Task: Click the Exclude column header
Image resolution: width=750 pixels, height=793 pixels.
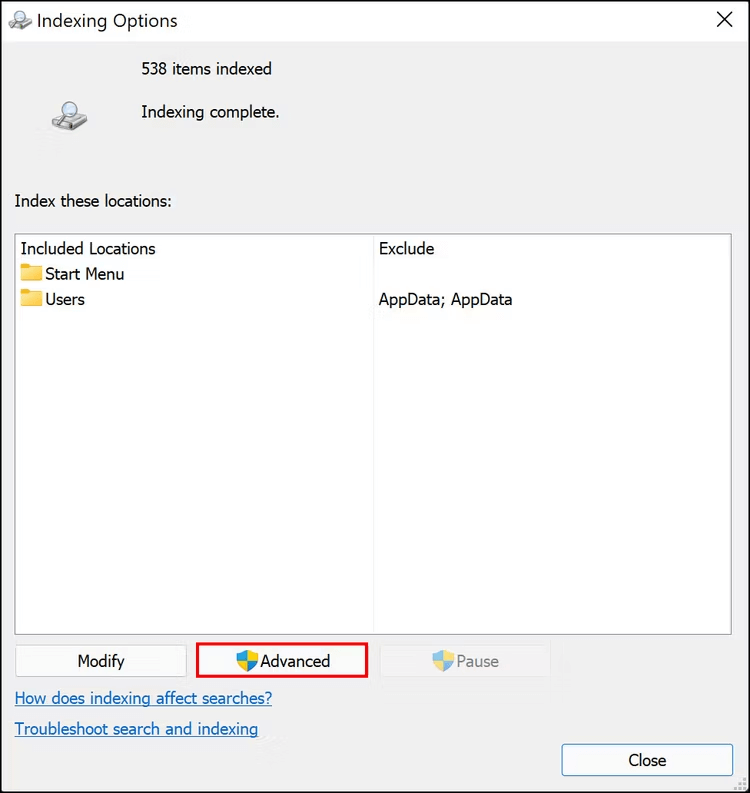Action: 407,248
